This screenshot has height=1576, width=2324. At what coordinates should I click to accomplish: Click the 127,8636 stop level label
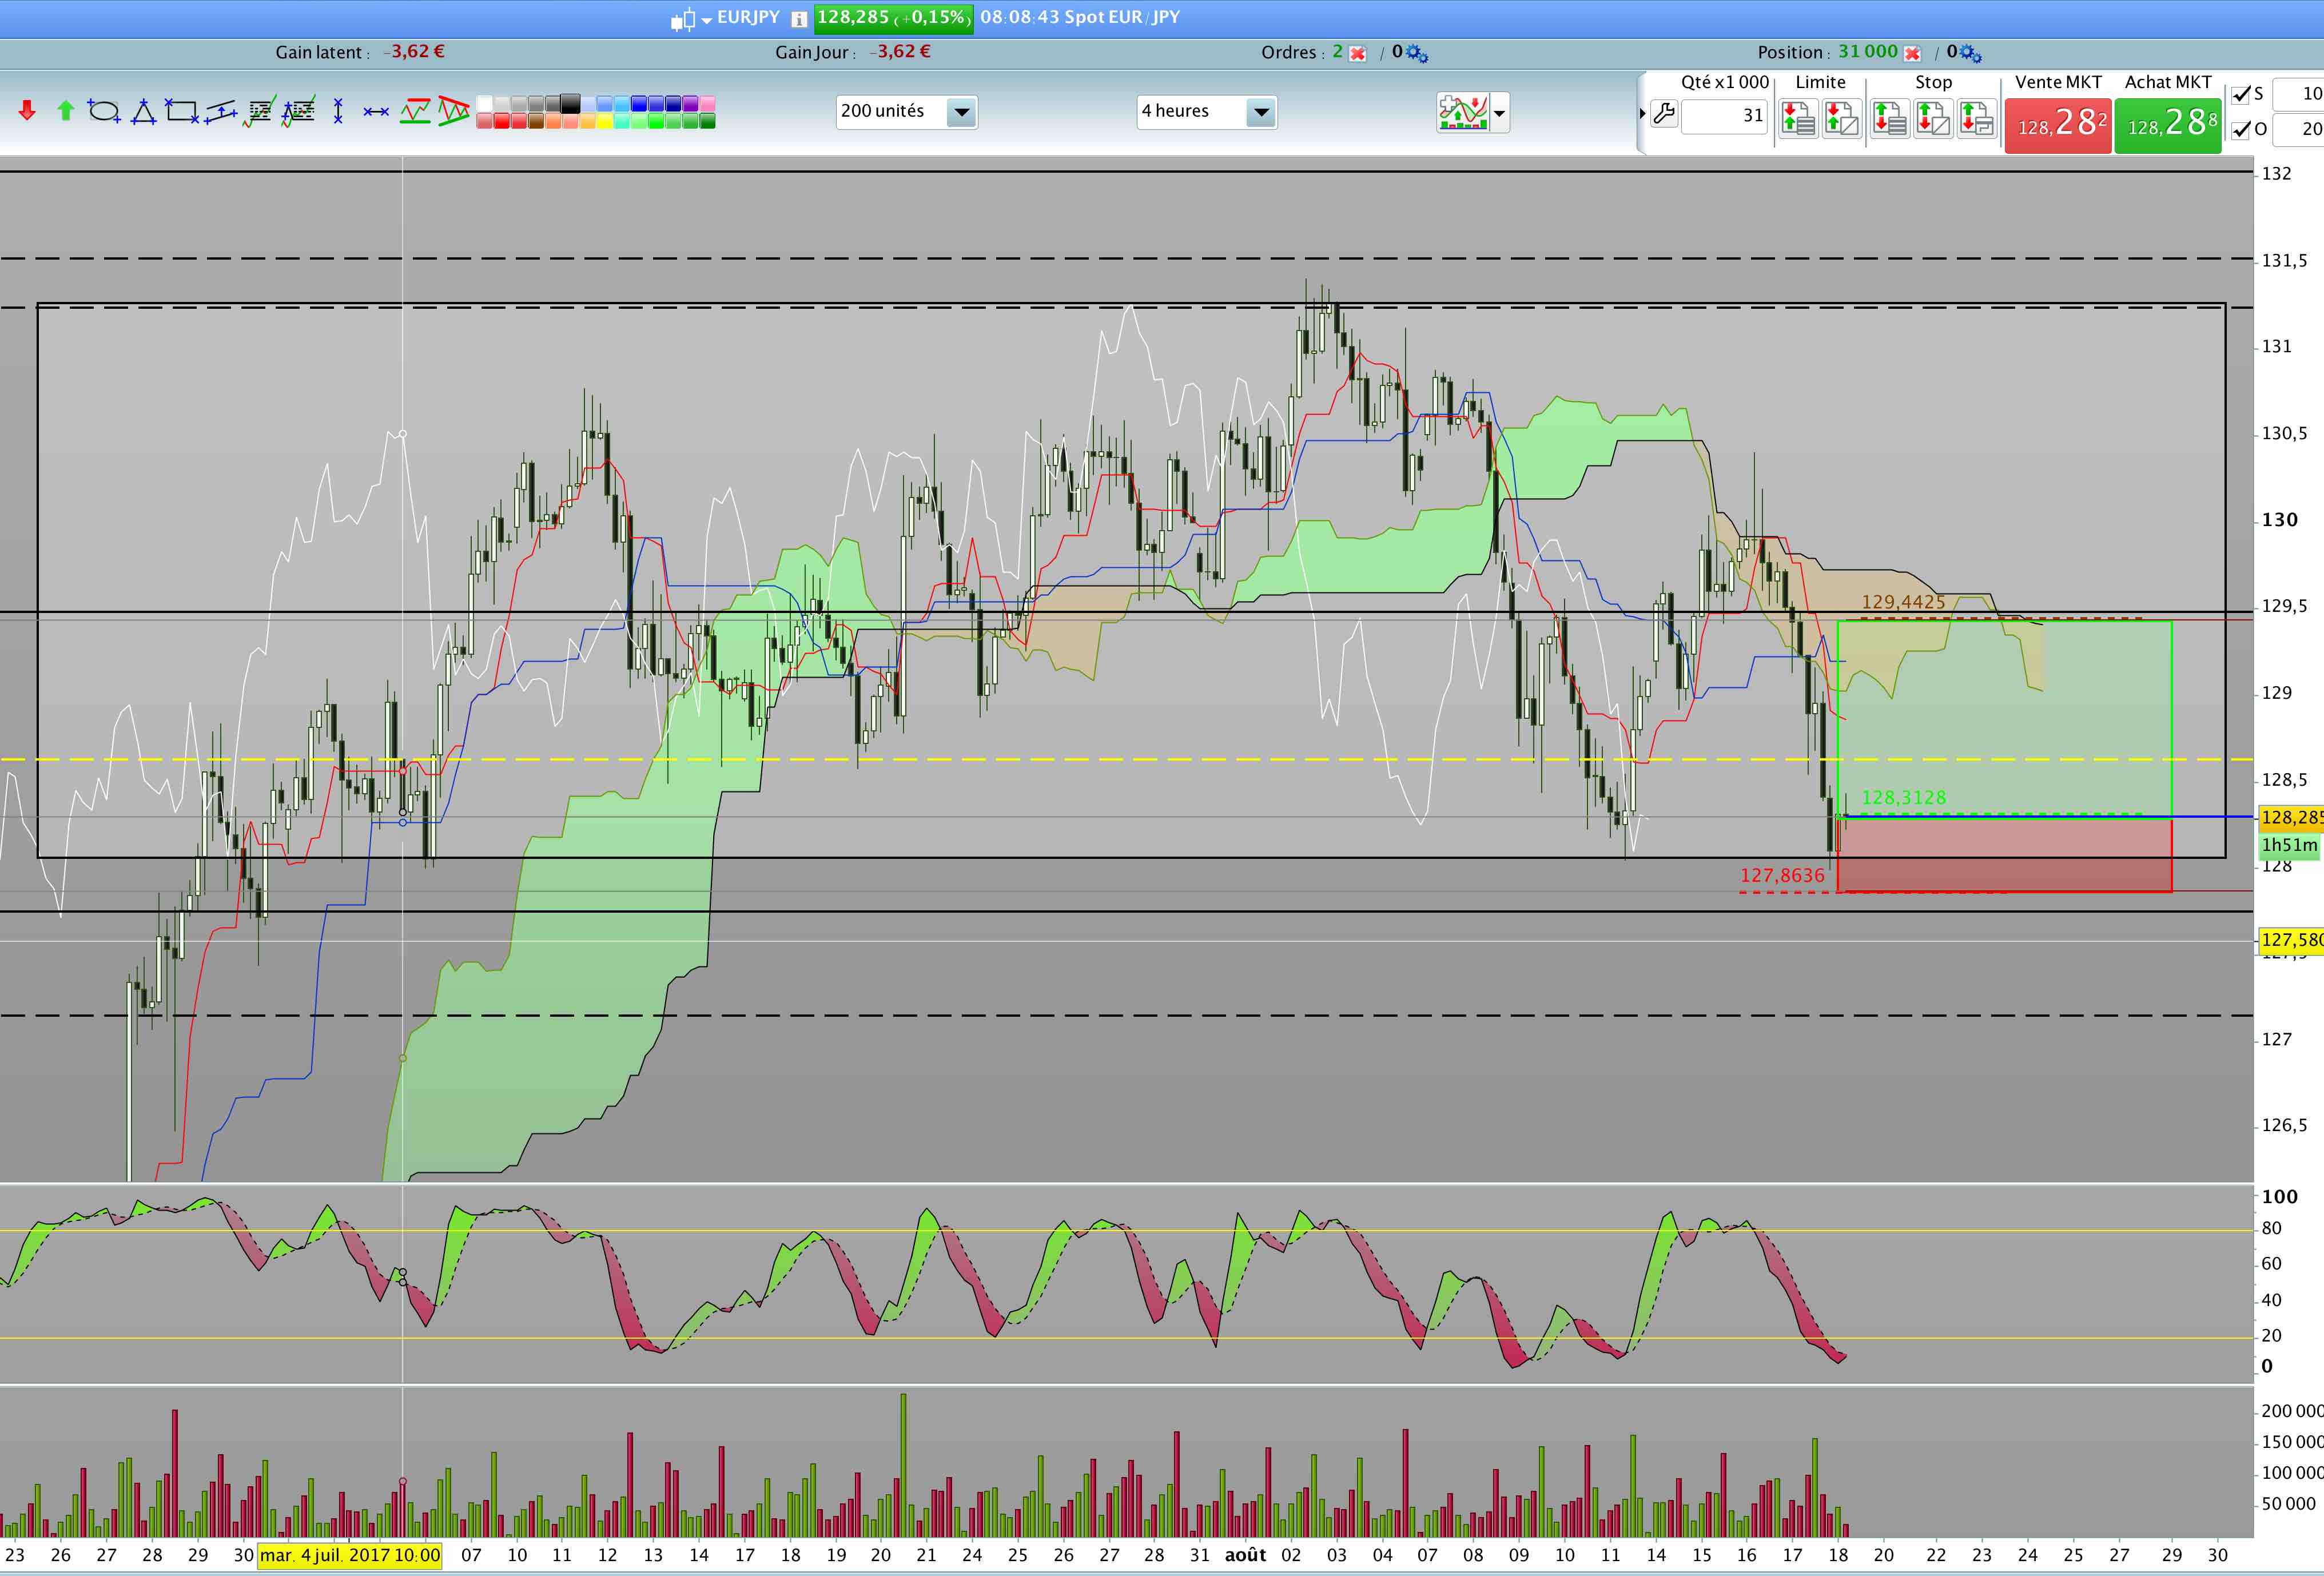pyautogui.click(x=1782, y=876)
